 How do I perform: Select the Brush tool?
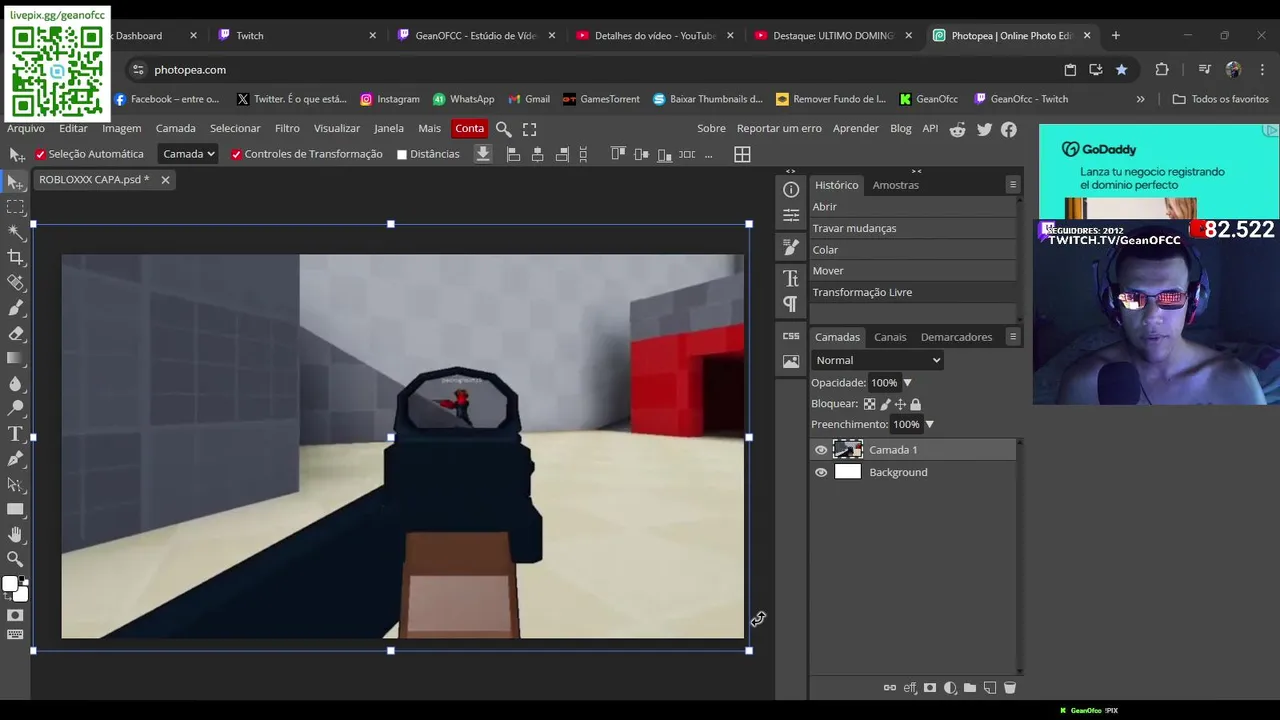15,308
